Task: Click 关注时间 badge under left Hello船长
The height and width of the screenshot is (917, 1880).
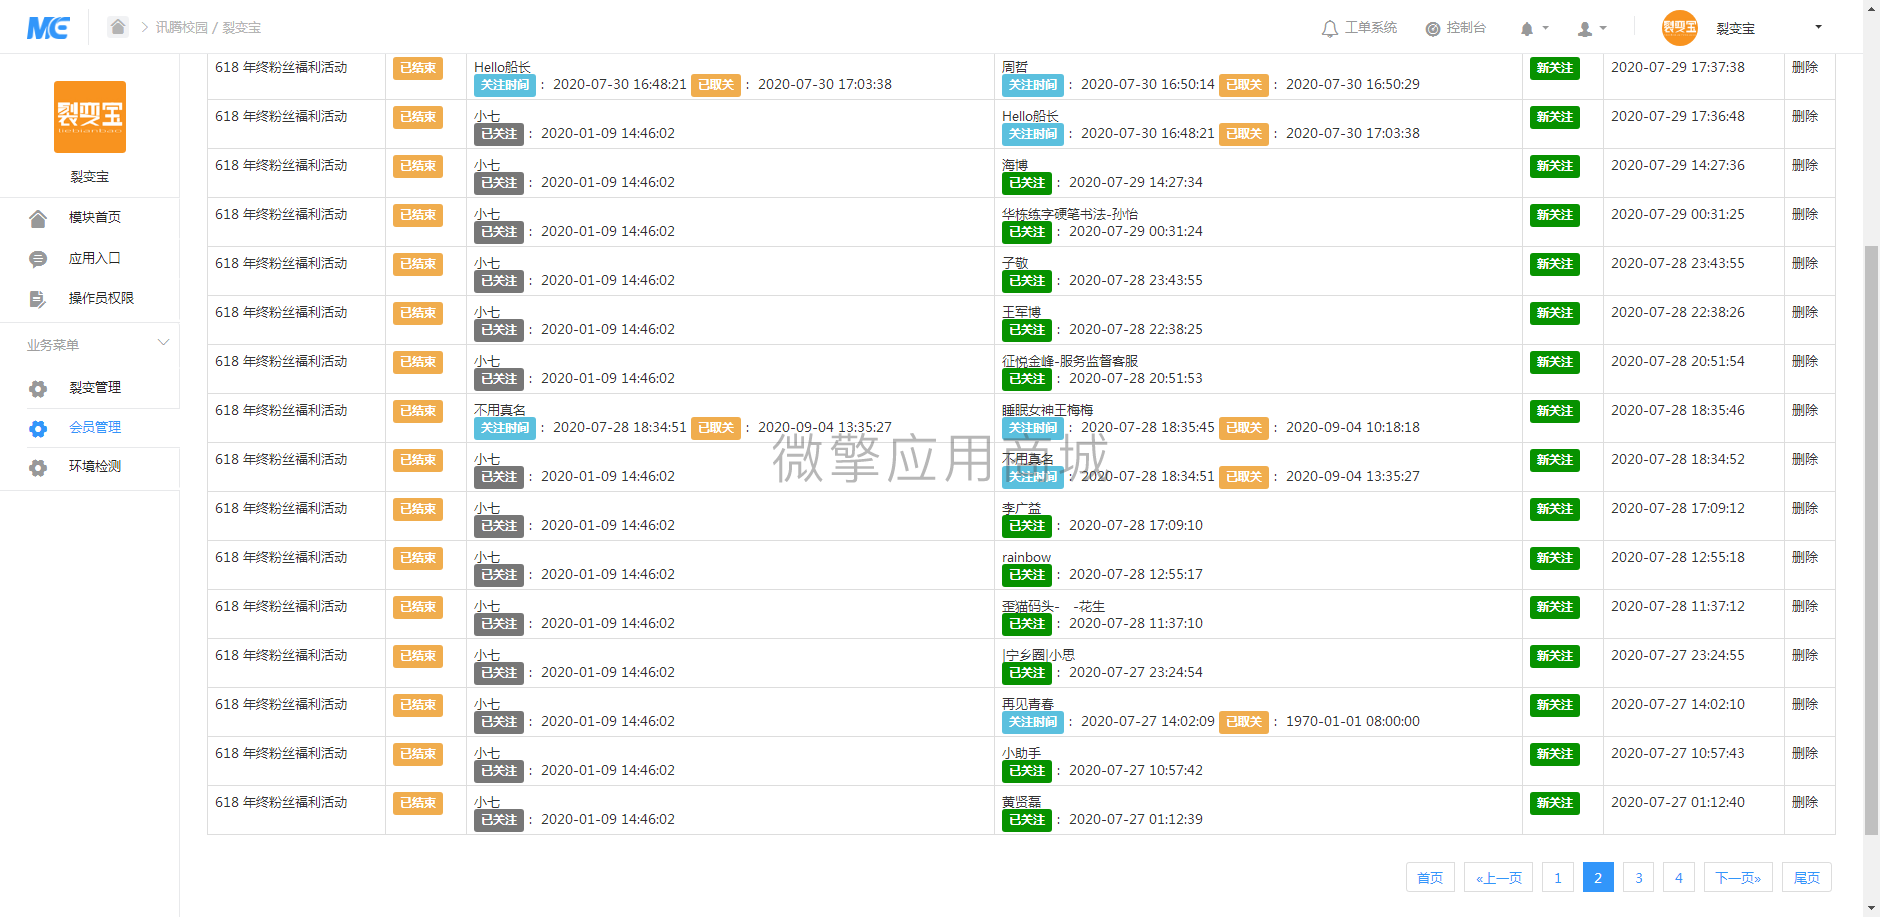Action: pyautogui.click(x=505, y=85)
